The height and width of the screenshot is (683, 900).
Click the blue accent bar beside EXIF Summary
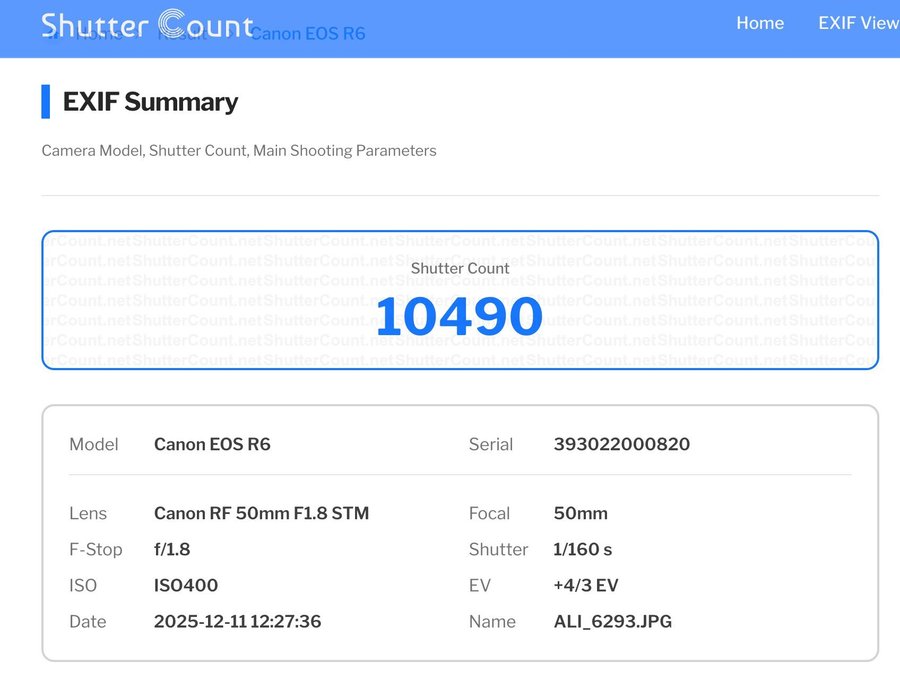pyautogui.click(x=45, y=101)
